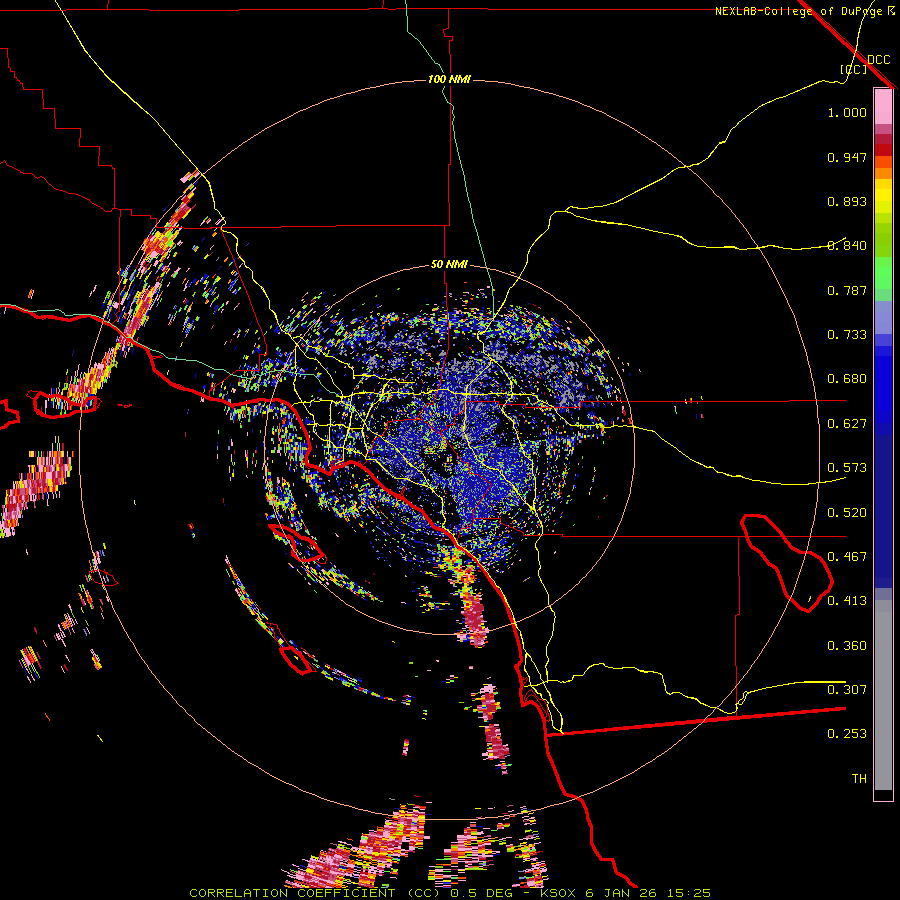The height and width of the screenshot is (900, 900).
Task: Click the 0.787 legend value
Action: (847, 290)
